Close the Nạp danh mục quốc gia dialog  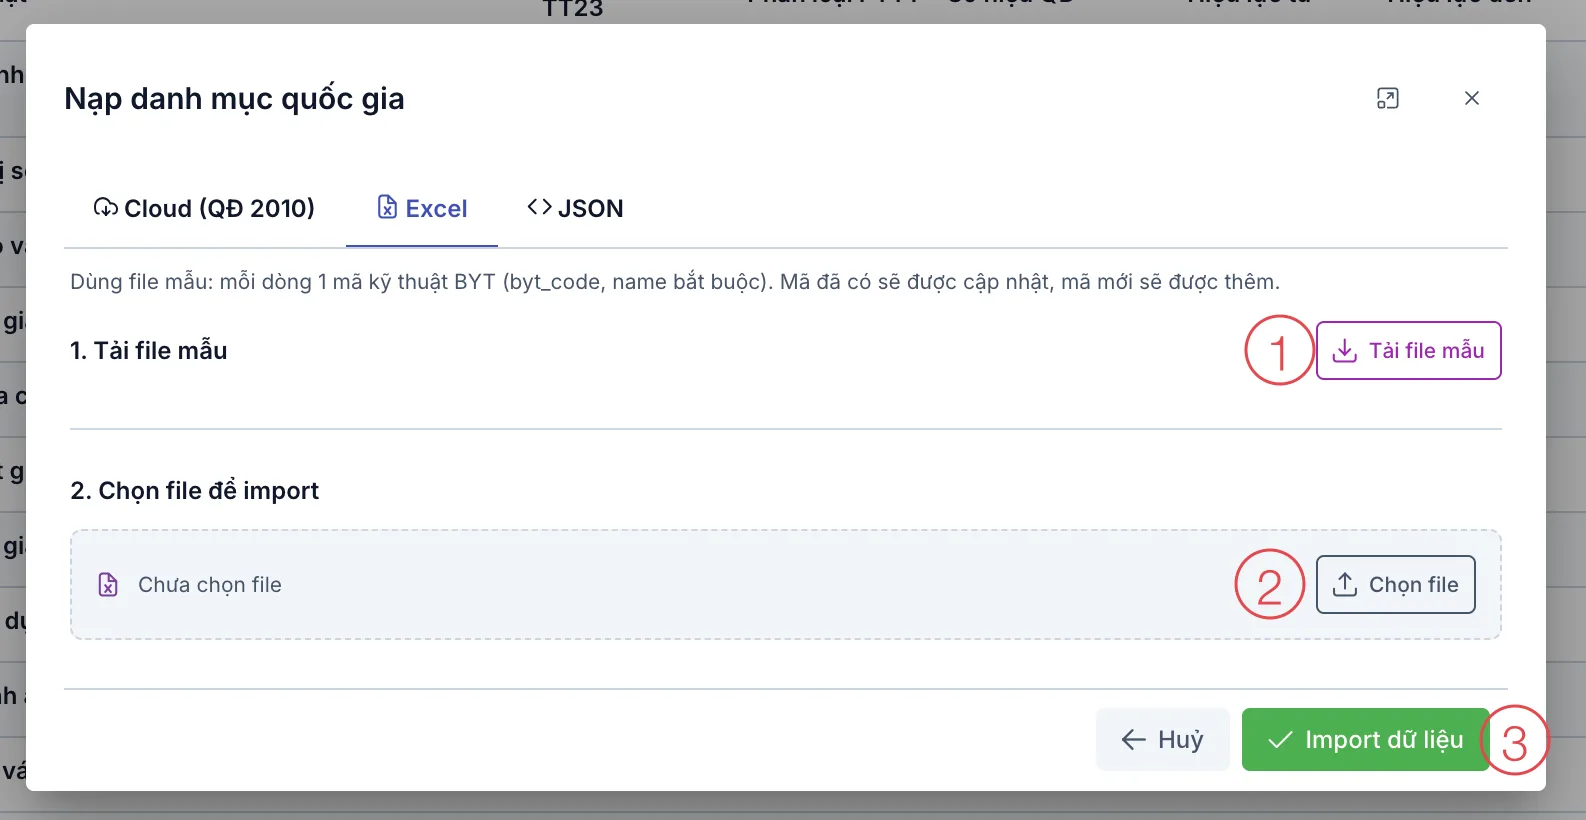(x=1471, y=98)
